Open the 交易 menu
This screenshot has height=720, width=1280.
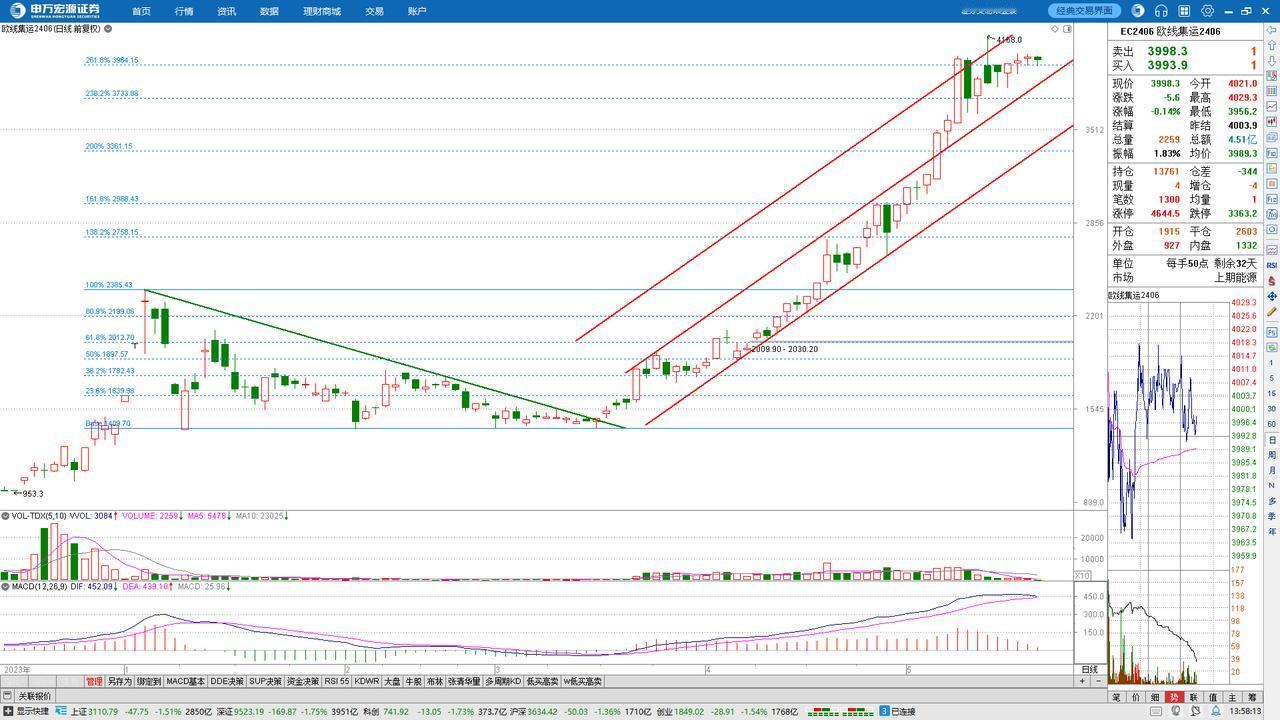pos(374,11)
